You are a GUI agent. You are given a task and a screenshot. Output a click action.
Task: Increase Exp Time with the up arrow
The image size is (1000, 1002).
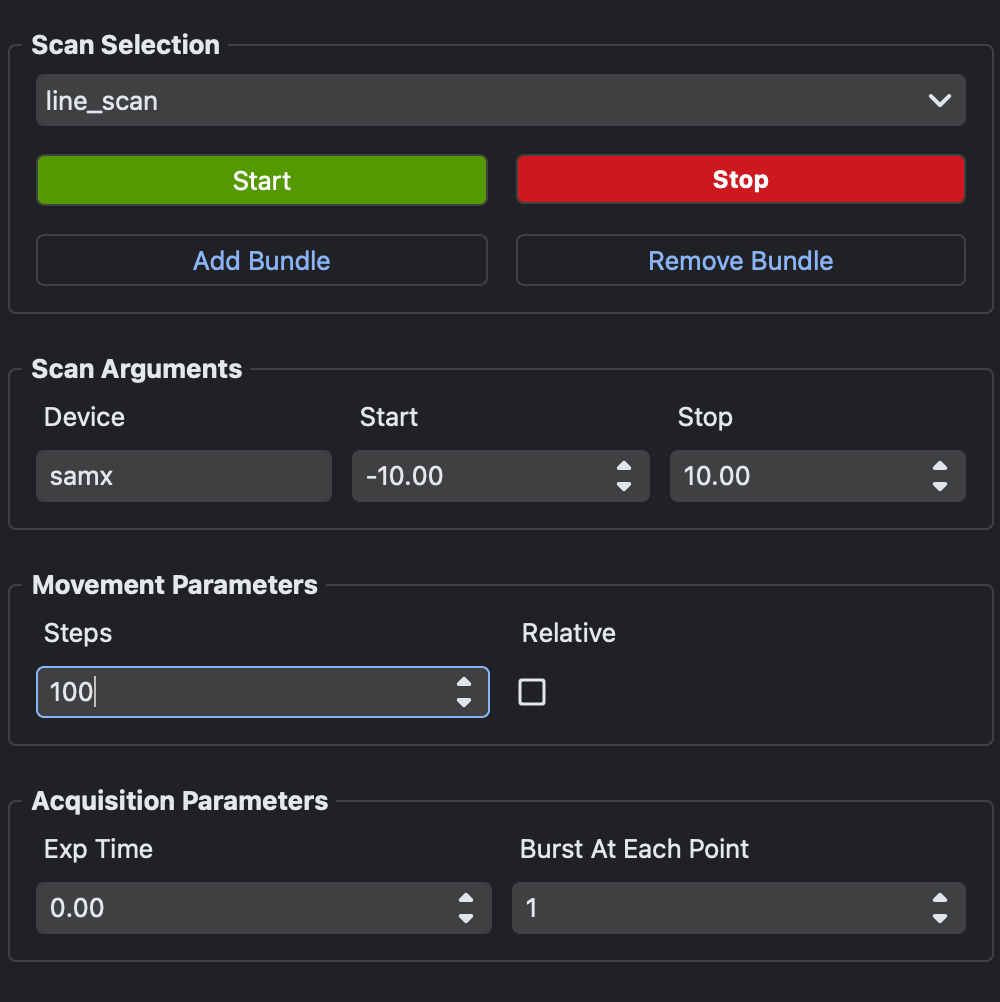465,899
